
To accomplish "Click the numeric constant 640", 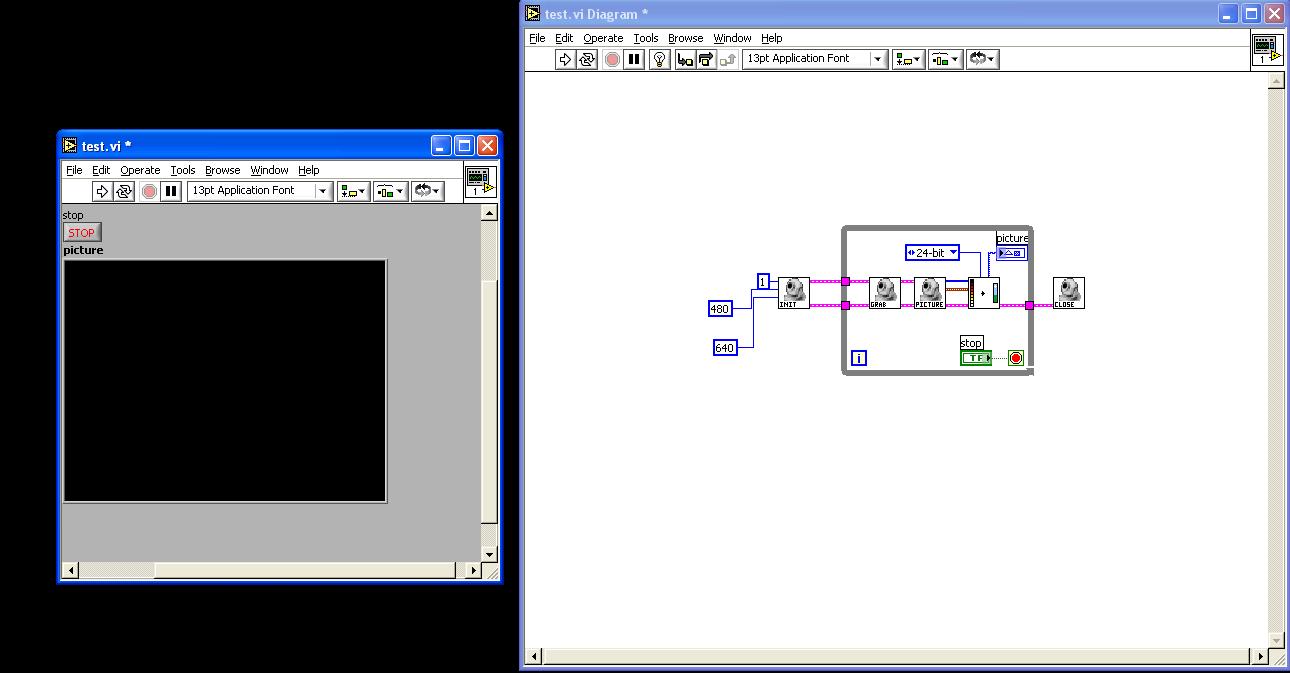I will (725, 348).
